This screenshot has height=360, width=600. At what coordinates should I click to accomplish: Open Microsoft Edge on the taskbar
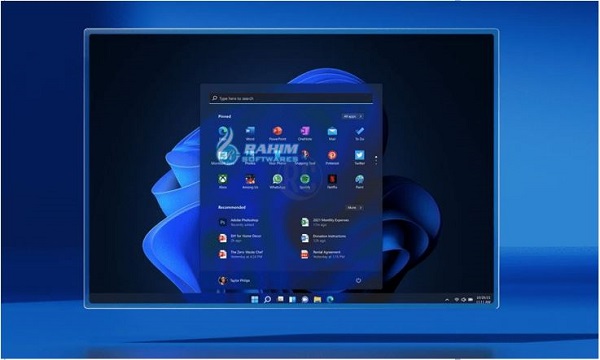point(330,299)
